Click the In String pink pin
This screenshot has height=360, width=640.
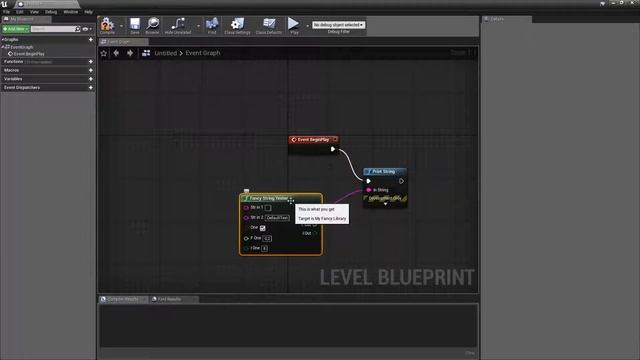tap(369, 190)
